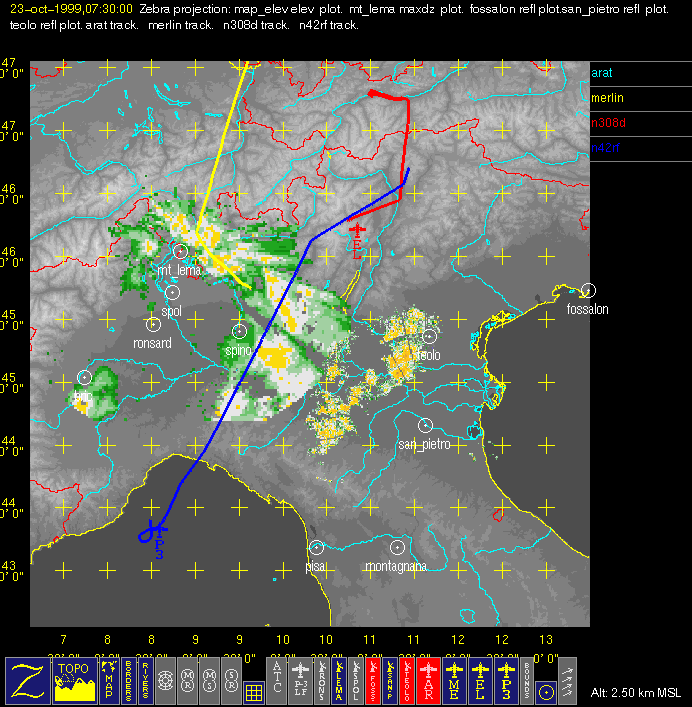The image size is (692, 707).
Task: Toggle the RONS radar icon
Action: (x=322, y=680)
